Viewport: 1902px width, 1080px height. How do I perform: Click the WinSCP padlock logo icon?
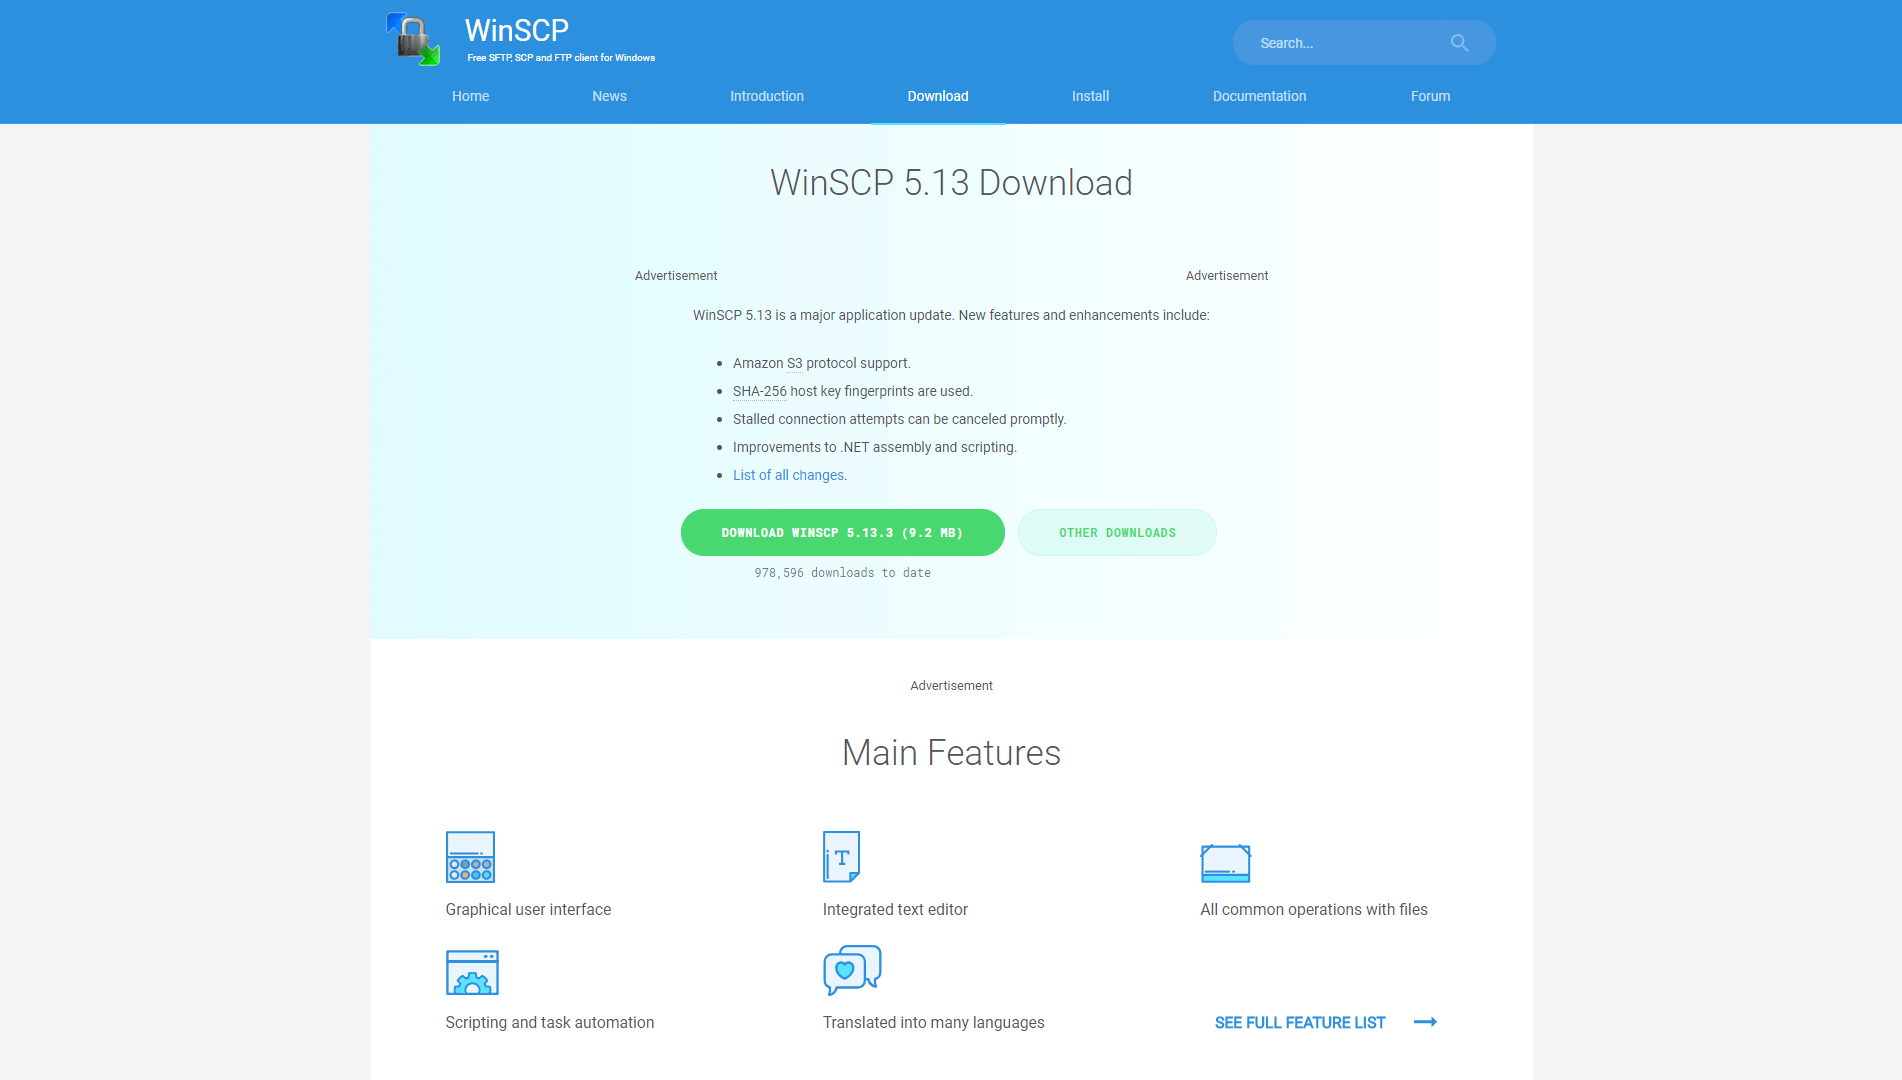pos(413,39)
